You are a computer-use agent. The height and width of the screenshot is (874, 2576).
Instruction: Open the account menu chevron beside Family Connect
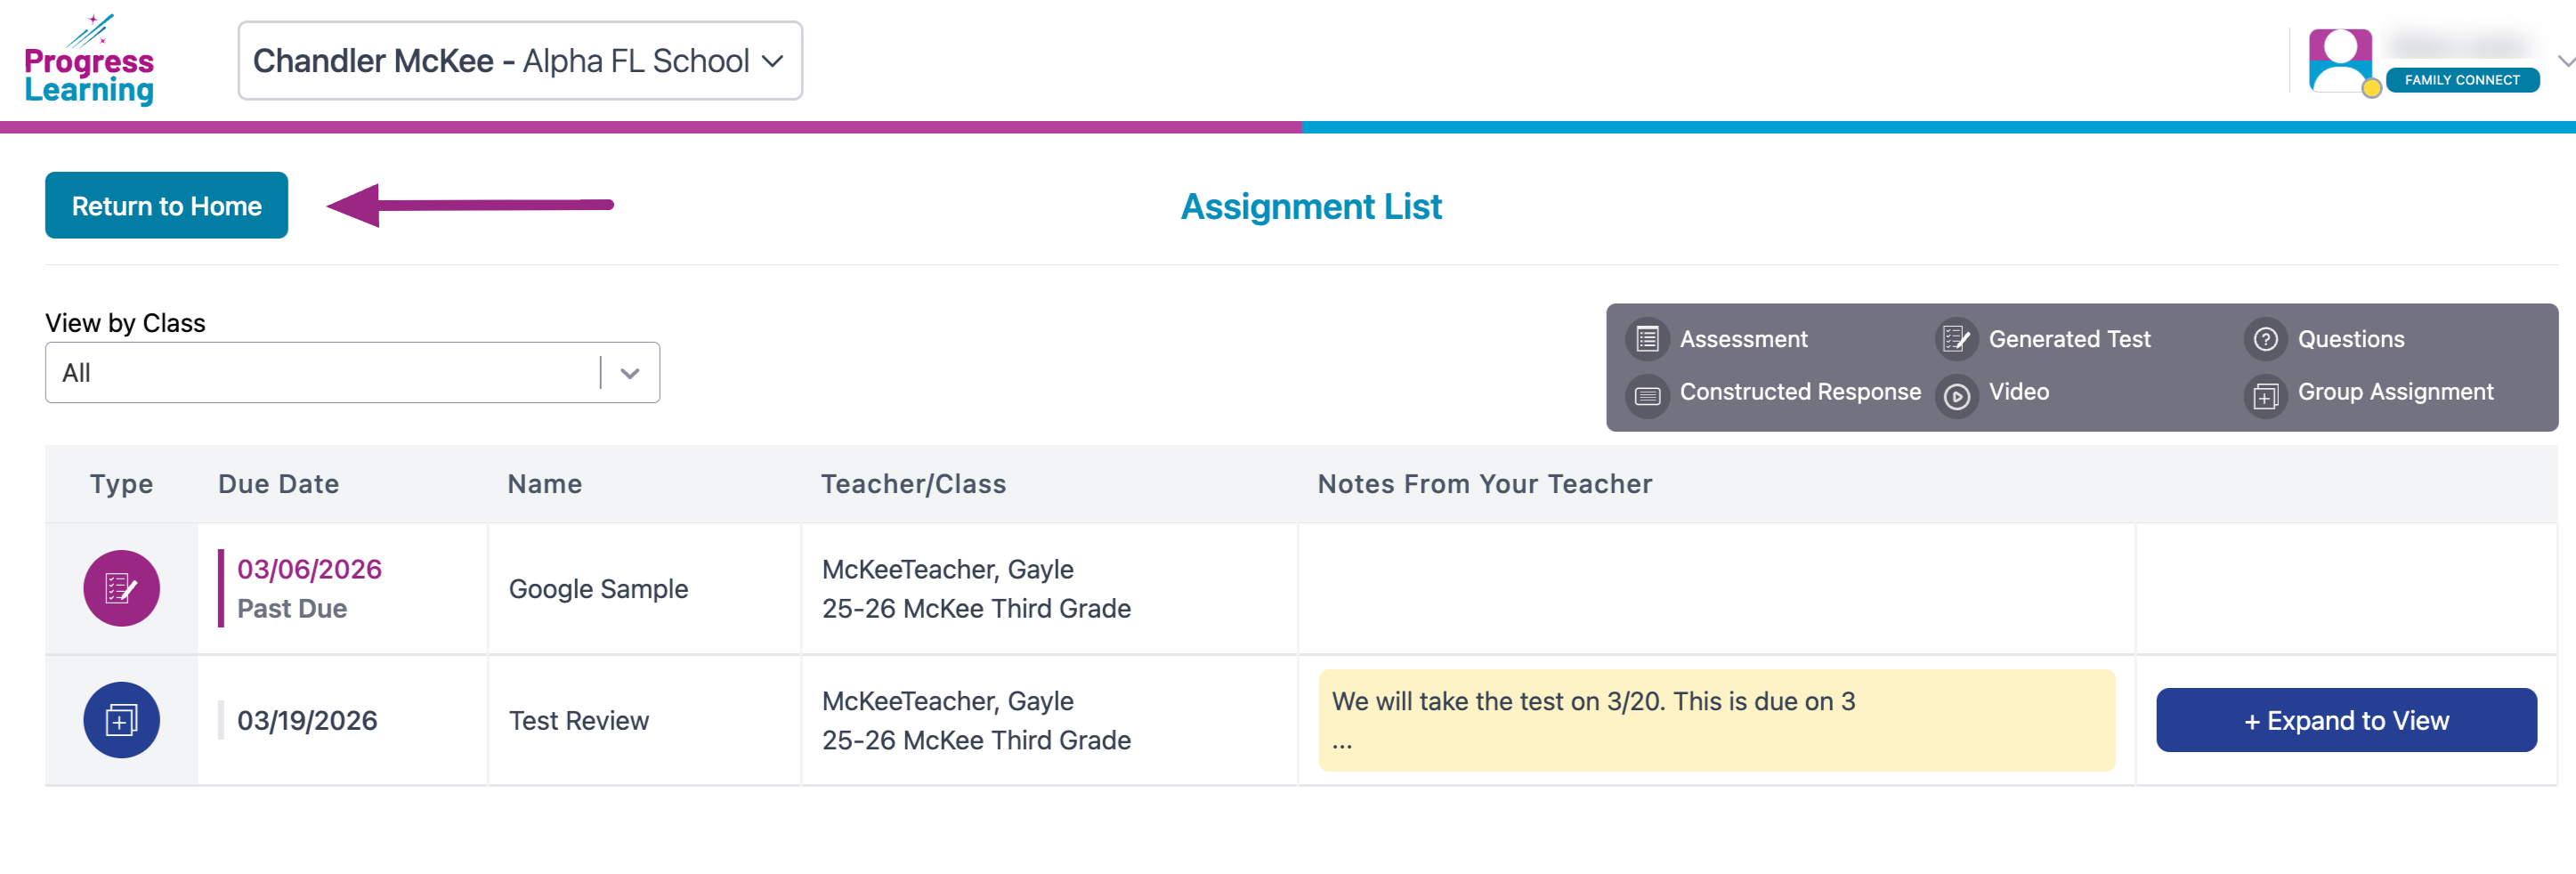(x=2564, y=62)
